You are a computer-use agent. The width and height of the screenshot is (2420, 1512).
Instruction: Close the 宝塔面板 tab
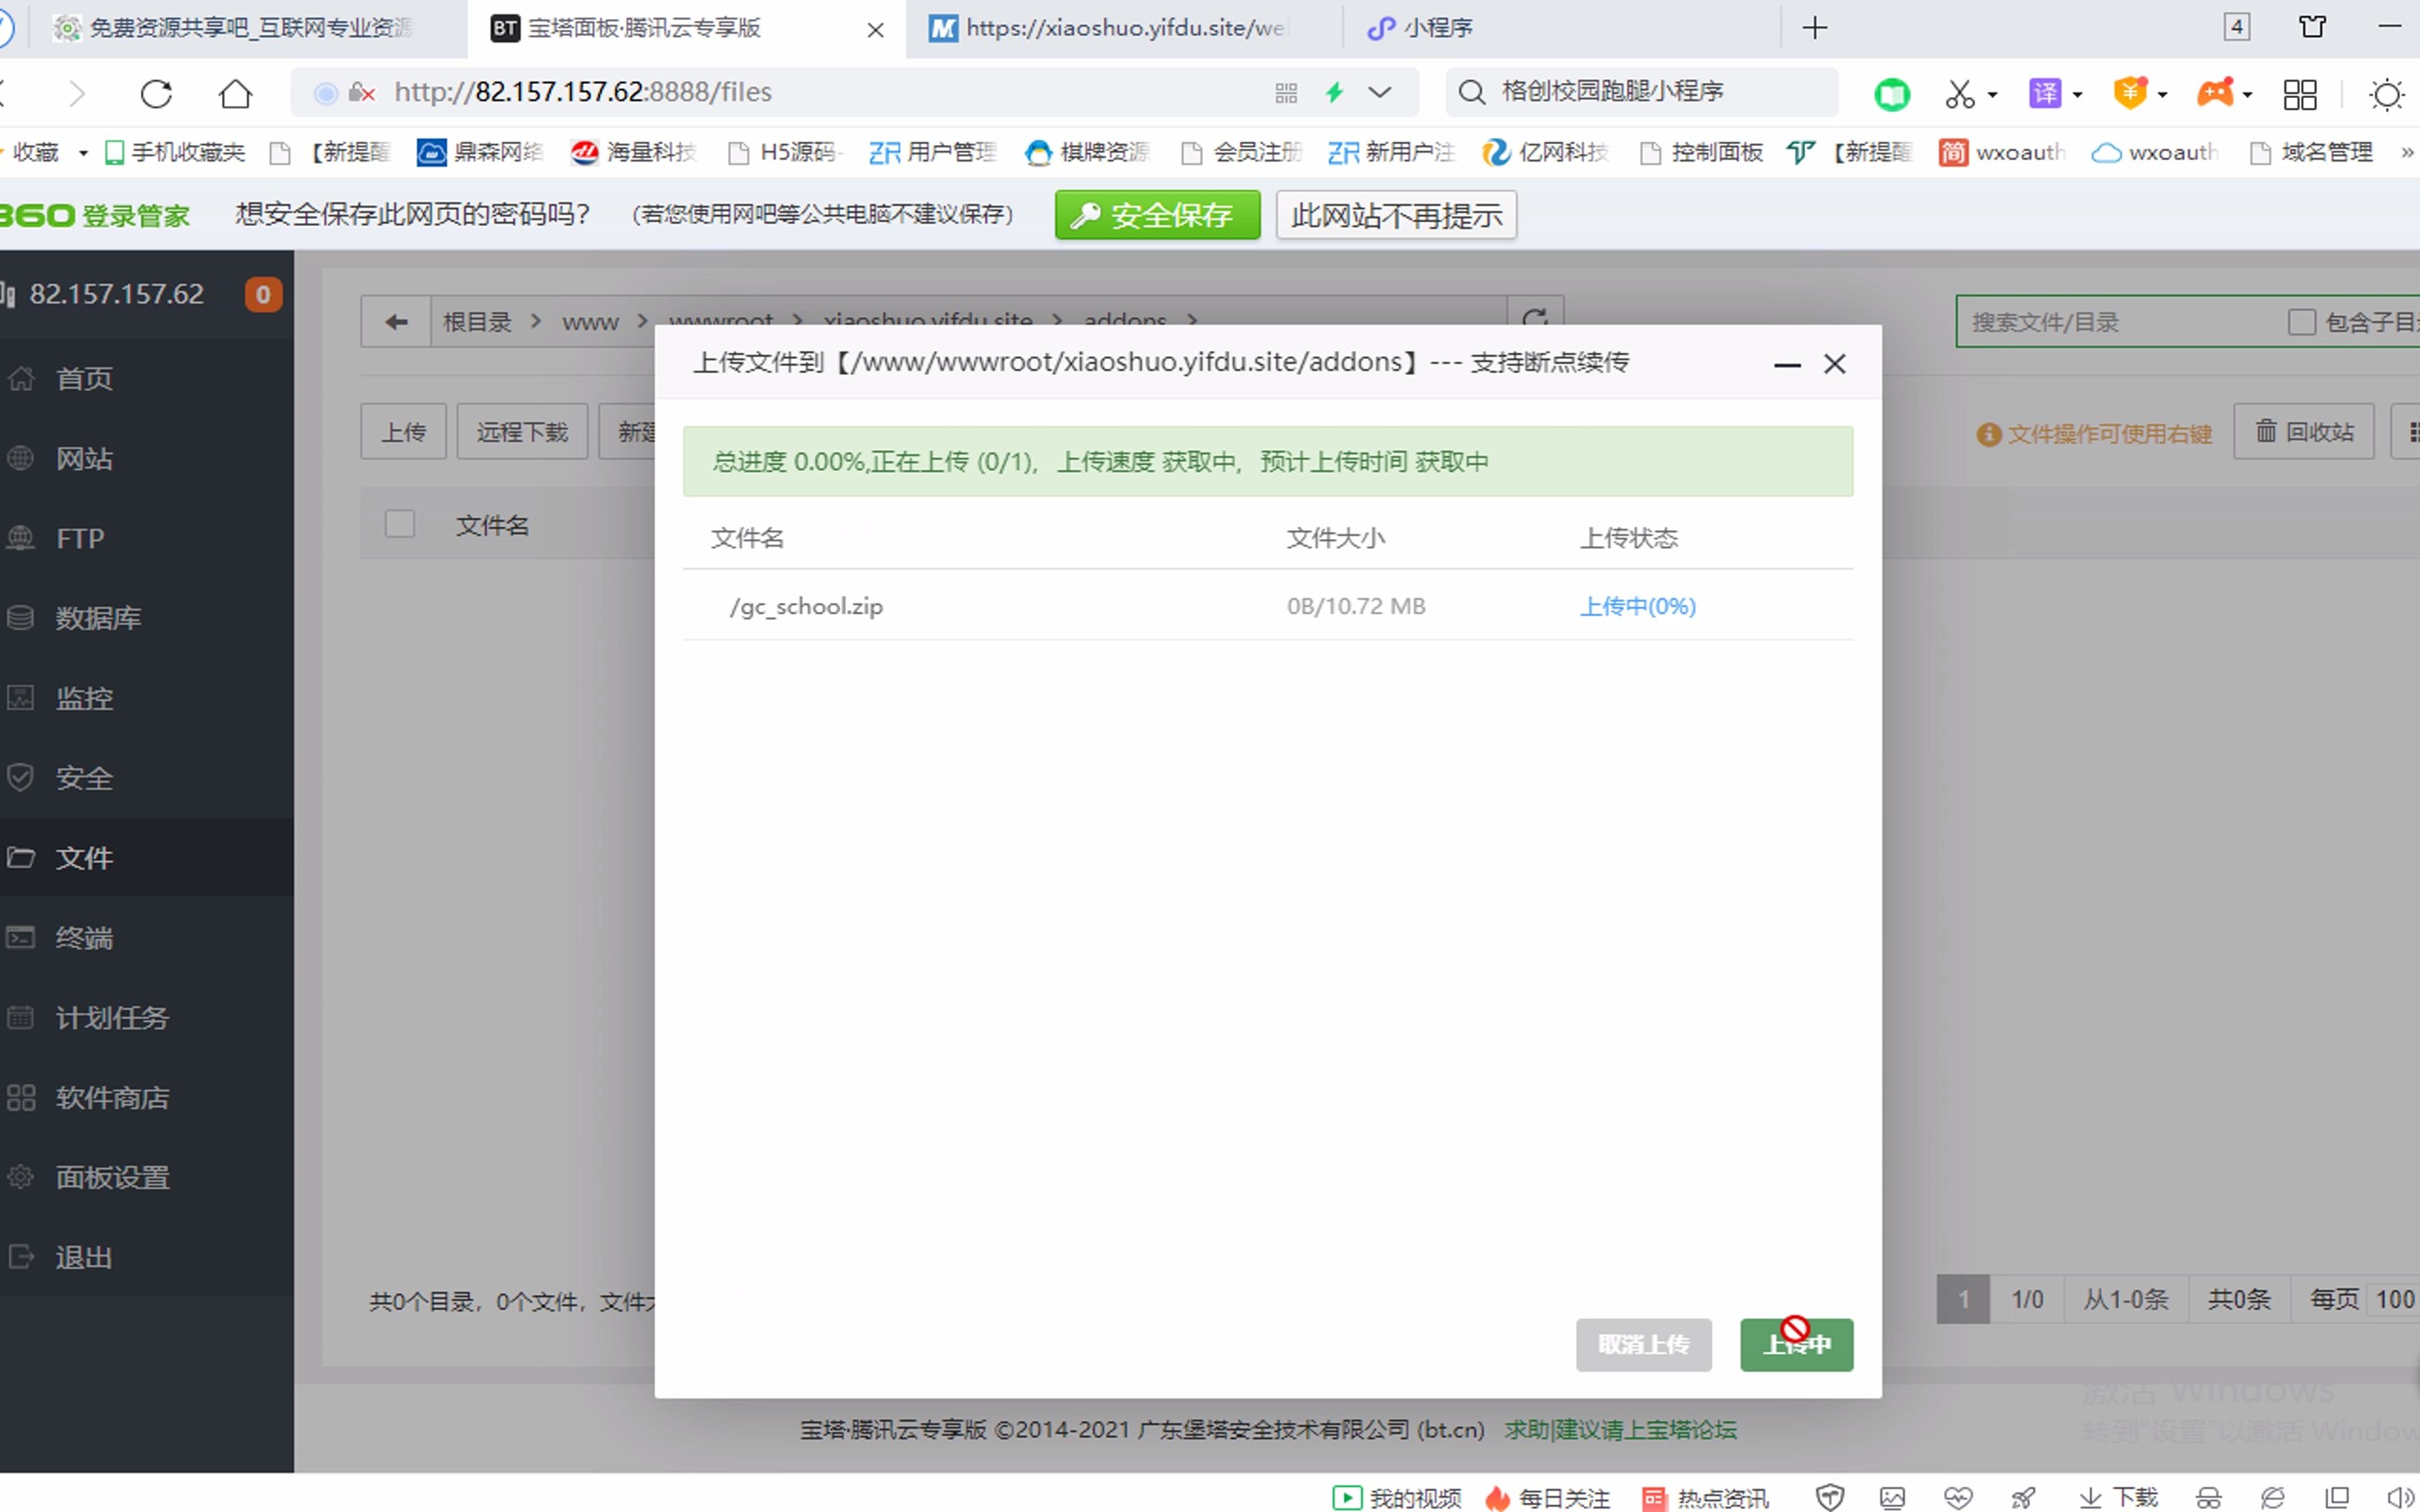click(x=875, y=30)
